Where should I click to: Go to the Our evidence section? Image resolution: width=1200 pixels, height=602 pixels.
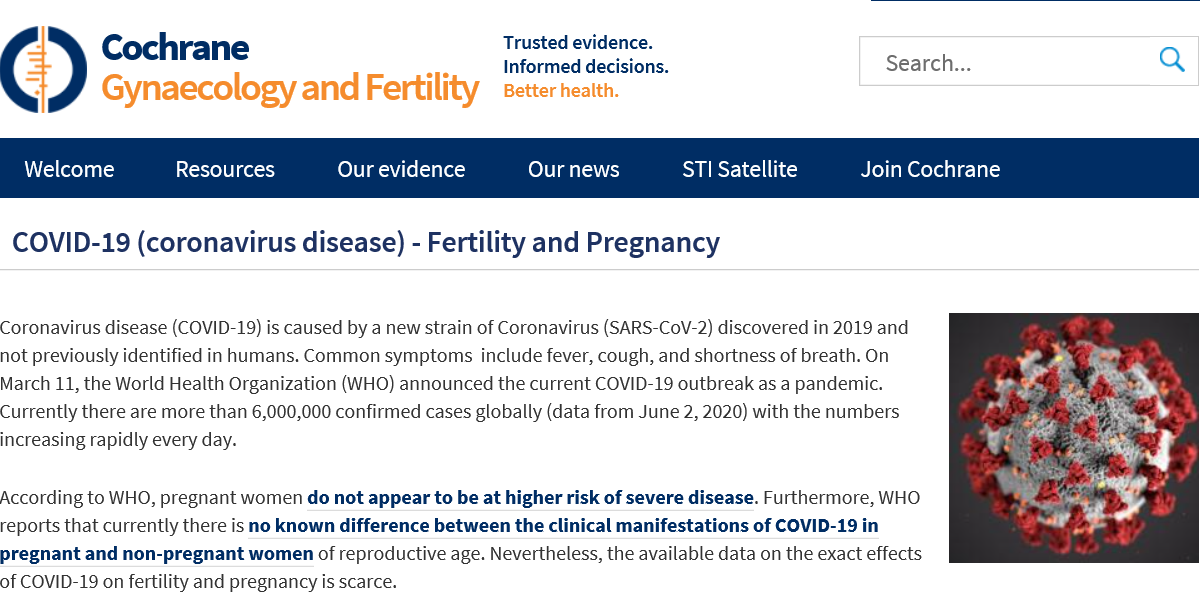[x=401, y=169]
